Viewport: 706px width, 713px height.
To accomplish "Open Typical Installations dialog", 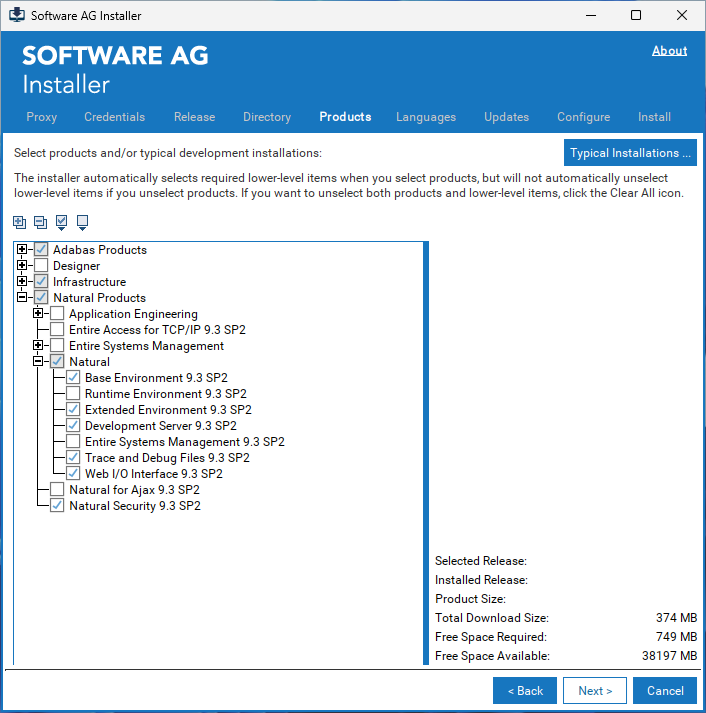I will (x=630, y=153).
